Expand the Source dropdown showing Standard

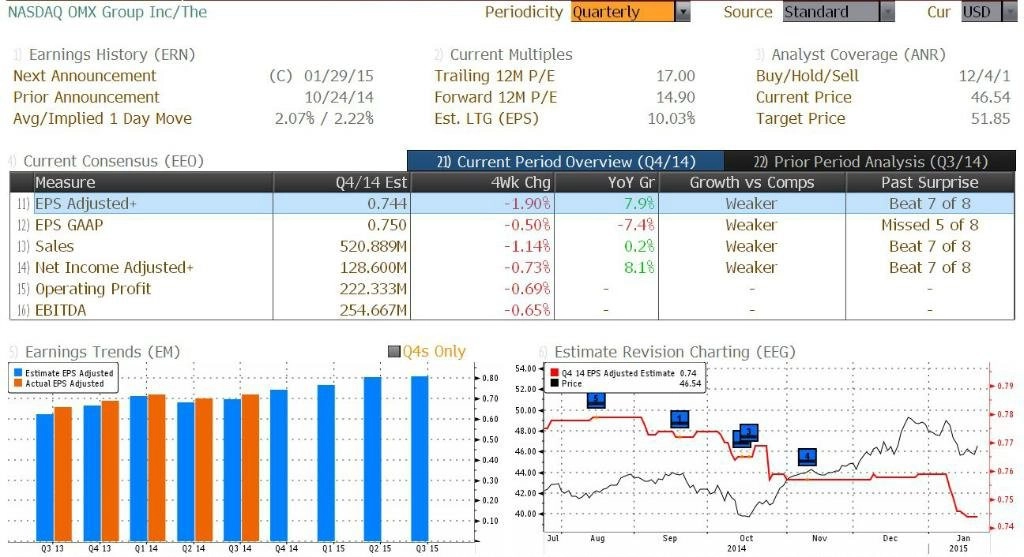pos(887,12)
